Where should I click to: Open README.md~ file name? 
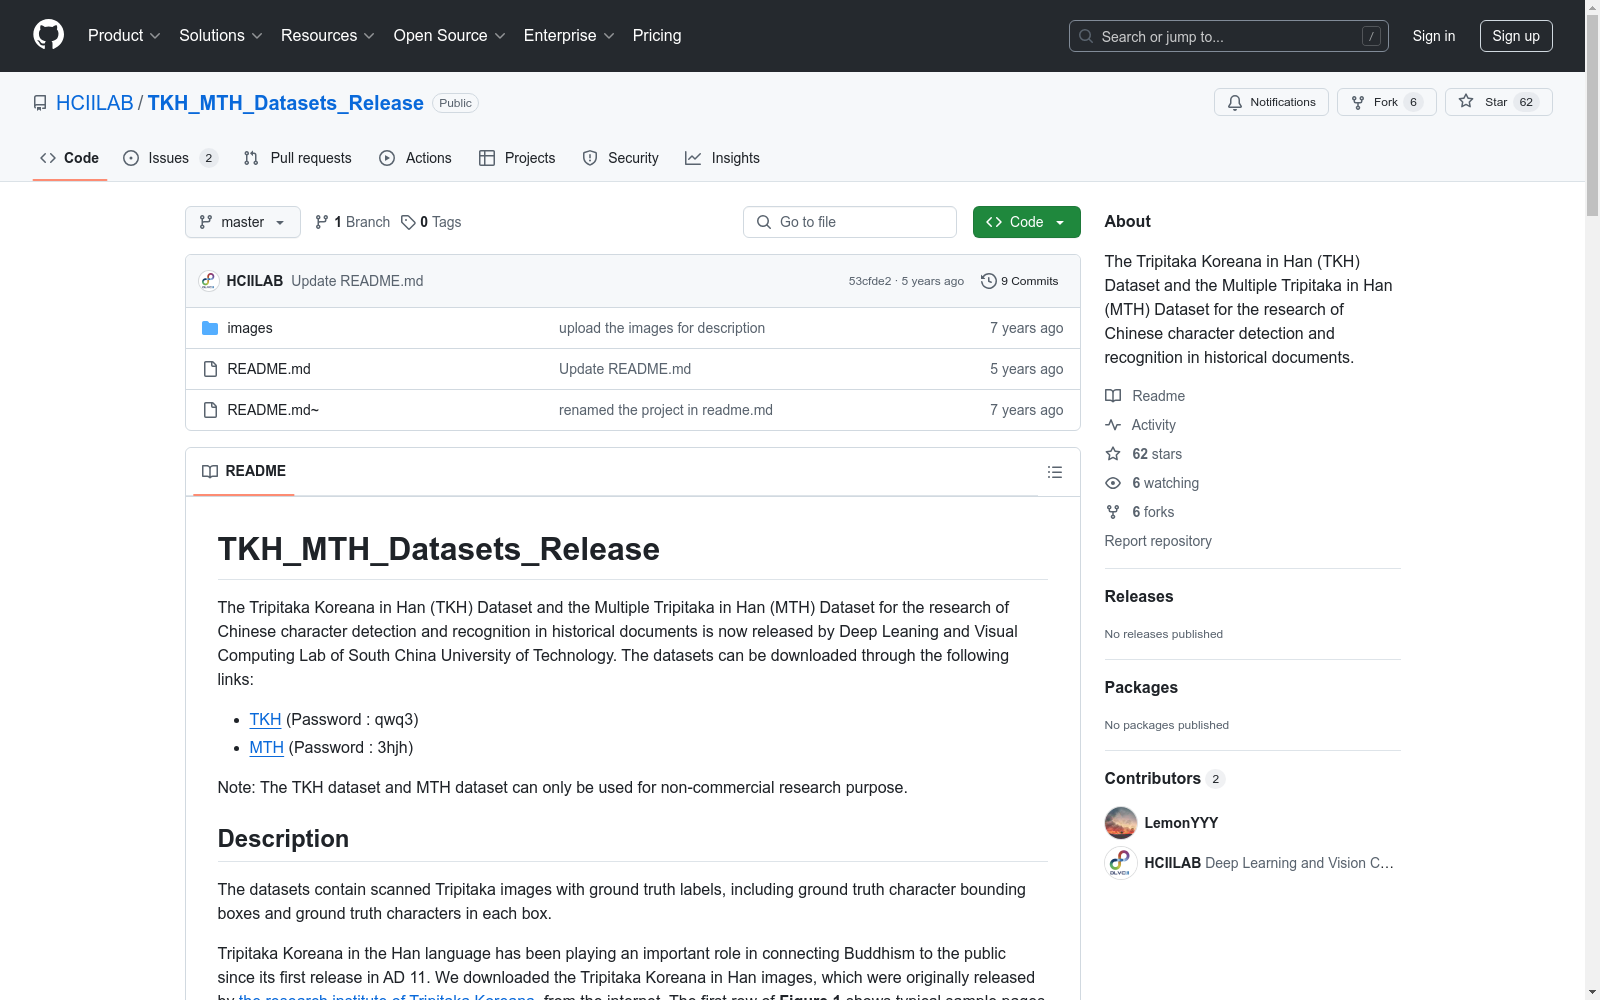(273, 410)
